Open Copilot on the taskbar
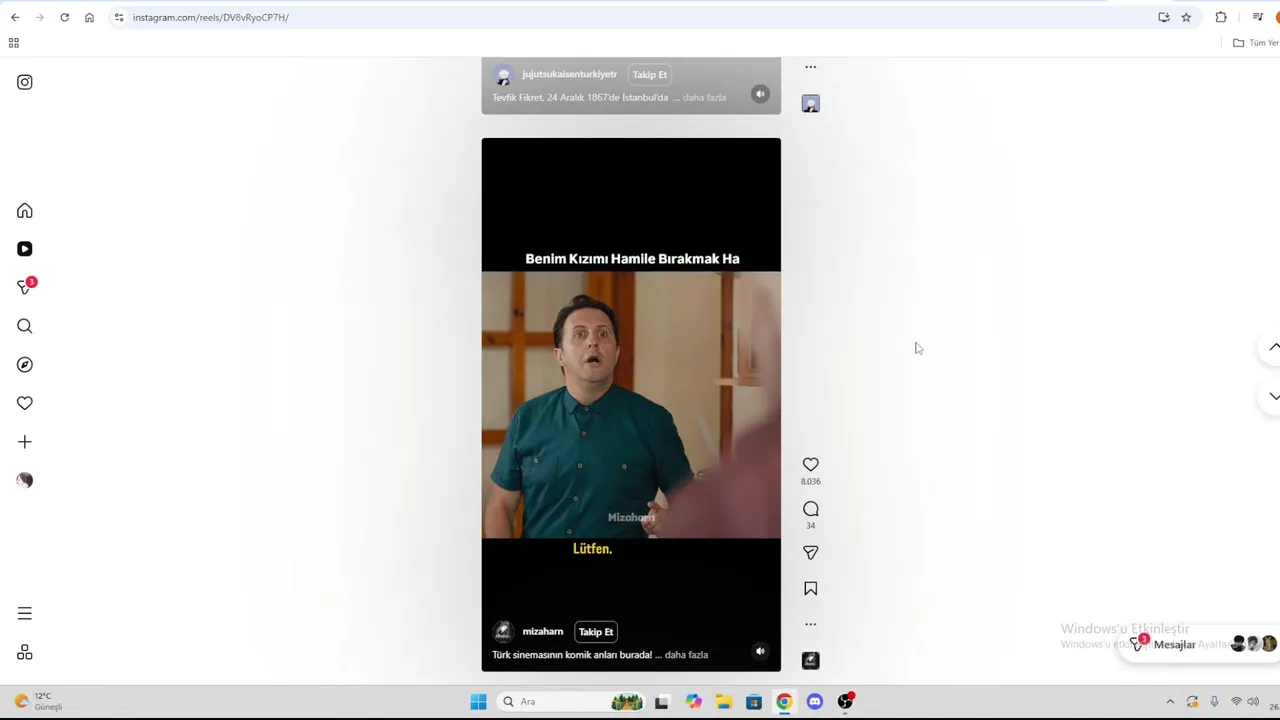This screenshot has height=720, width=1280. coord(693,702)
